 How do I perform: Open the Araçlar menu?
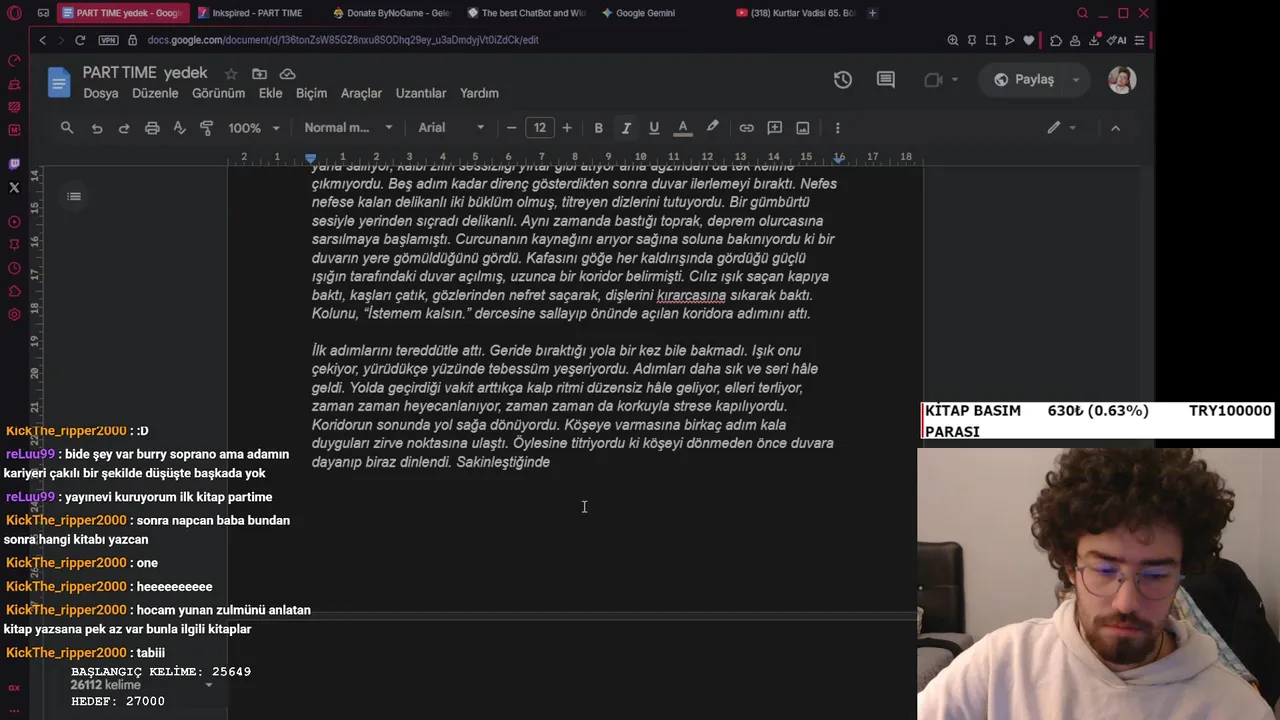click(x=361, y=93)
